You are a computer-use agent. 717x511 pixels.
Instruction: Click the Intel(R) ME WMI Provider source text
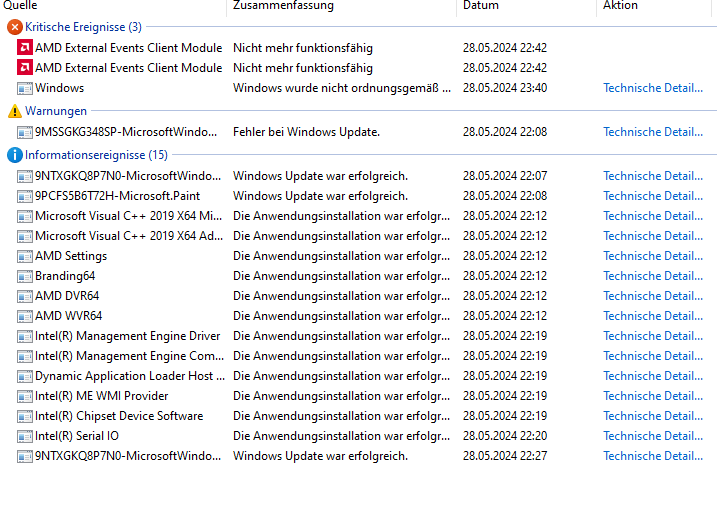pyautogui.click(x=102, y=396)
